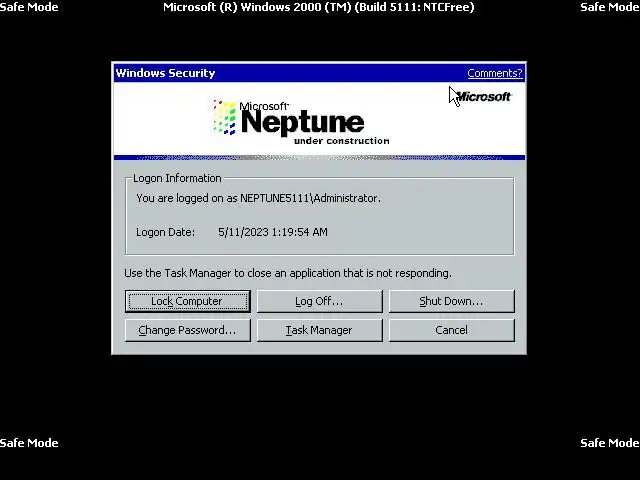
Task: Open Change Password dialog
Action: point(188,330)
